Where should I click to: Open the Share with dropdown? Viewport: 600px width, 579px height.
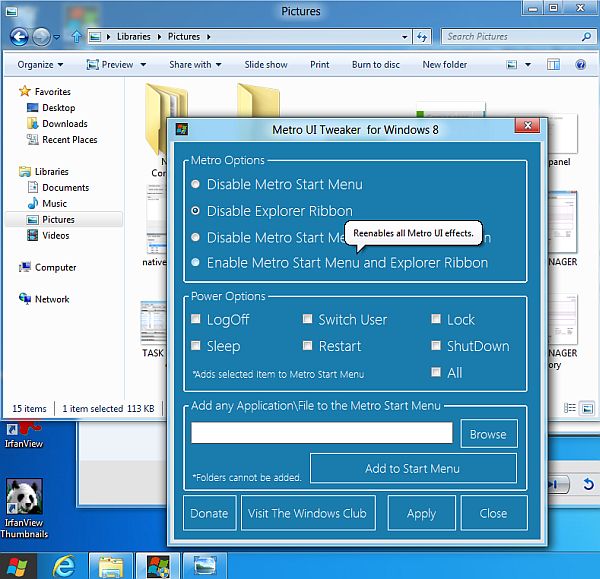point(196,65)
